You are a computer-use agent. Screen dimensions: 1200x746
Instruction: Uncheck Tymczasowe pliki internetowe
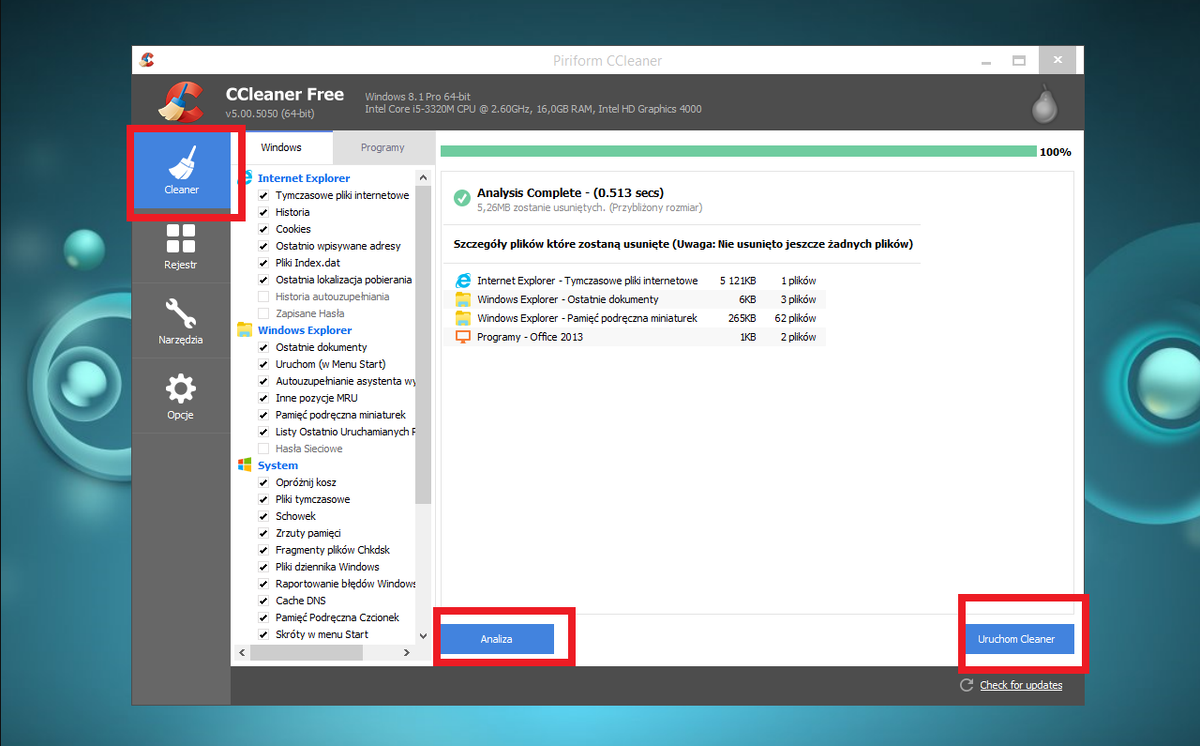(x=264, y=195)
